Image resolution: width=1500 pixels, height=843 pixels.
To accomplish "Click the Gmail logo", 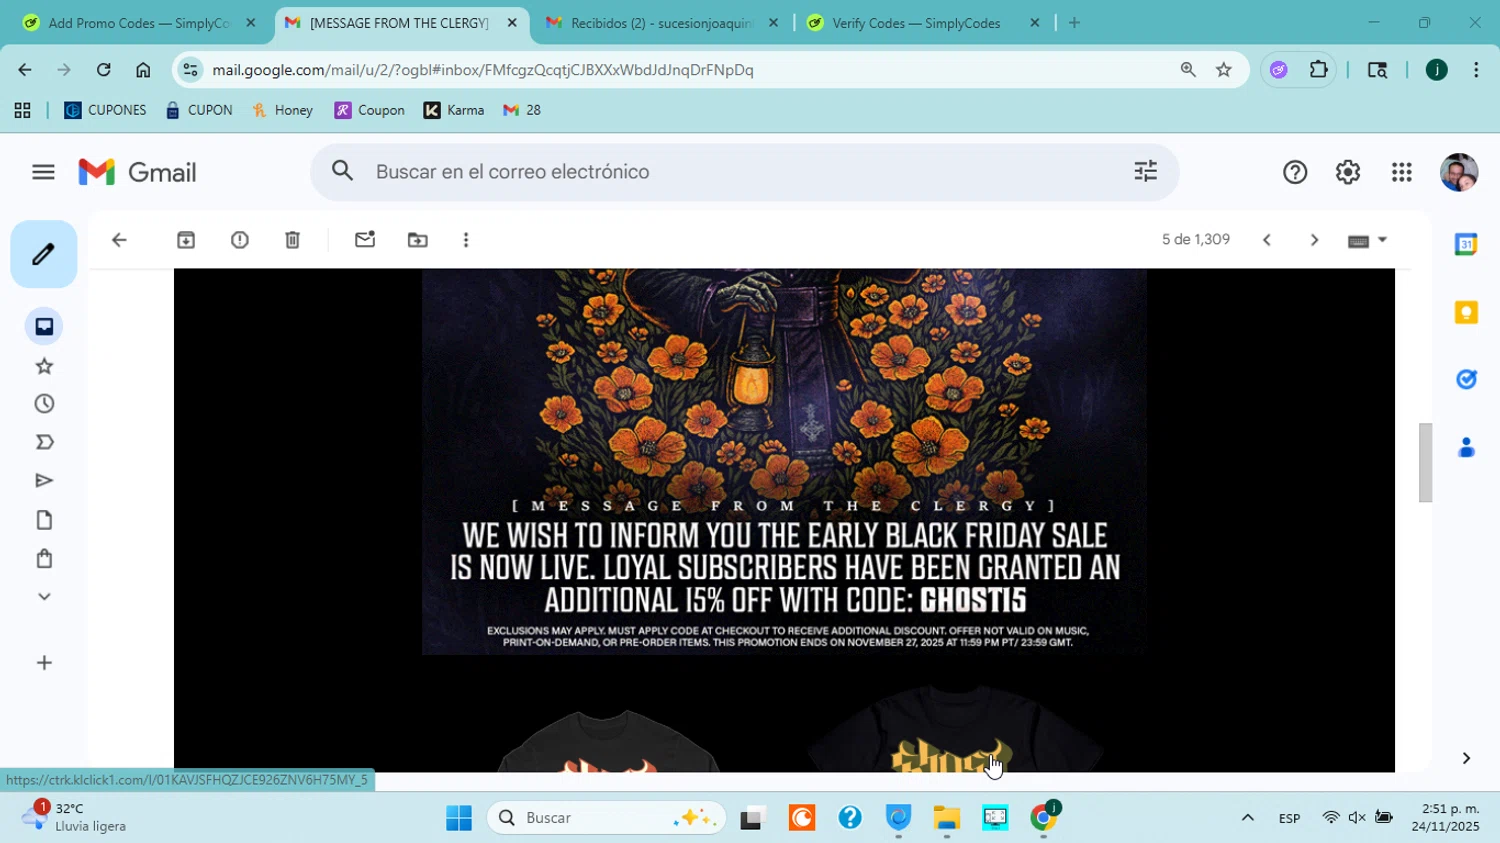I will (x=138, y=172).
